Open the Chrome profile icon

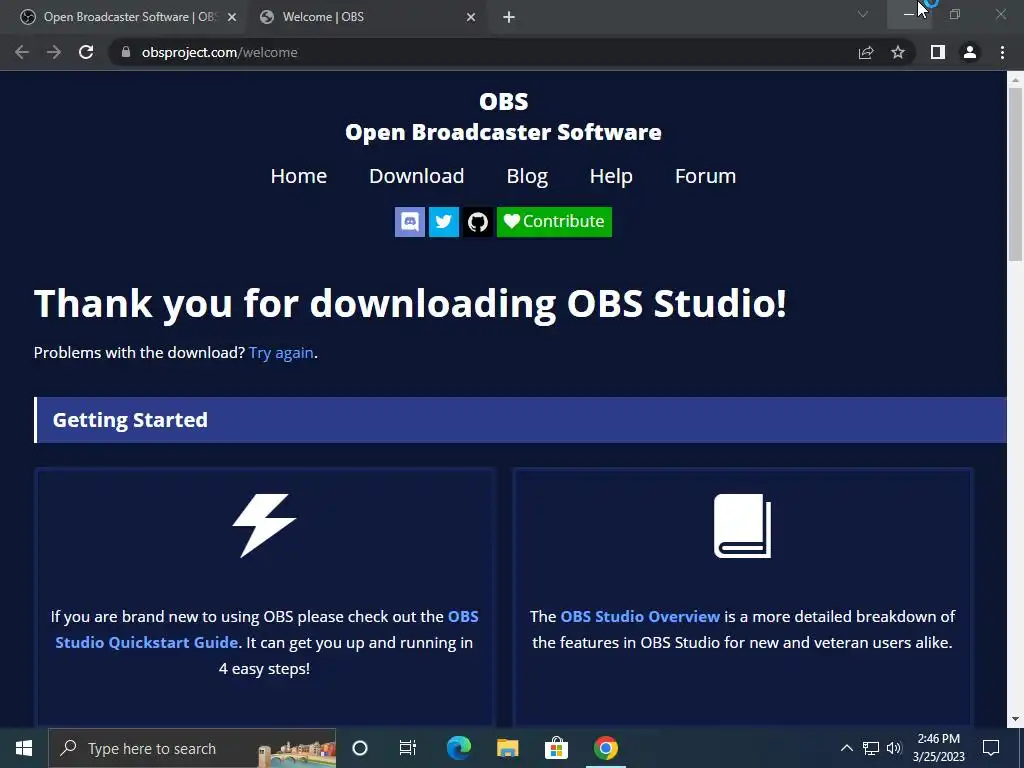pos(970,52)
